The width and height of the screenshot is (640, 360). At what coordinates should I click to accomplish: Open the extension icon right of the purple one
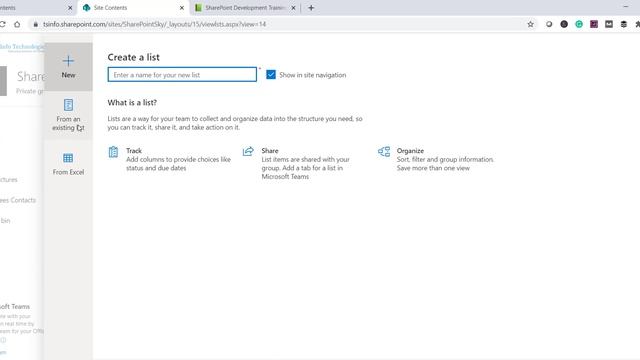pos(609,24)
